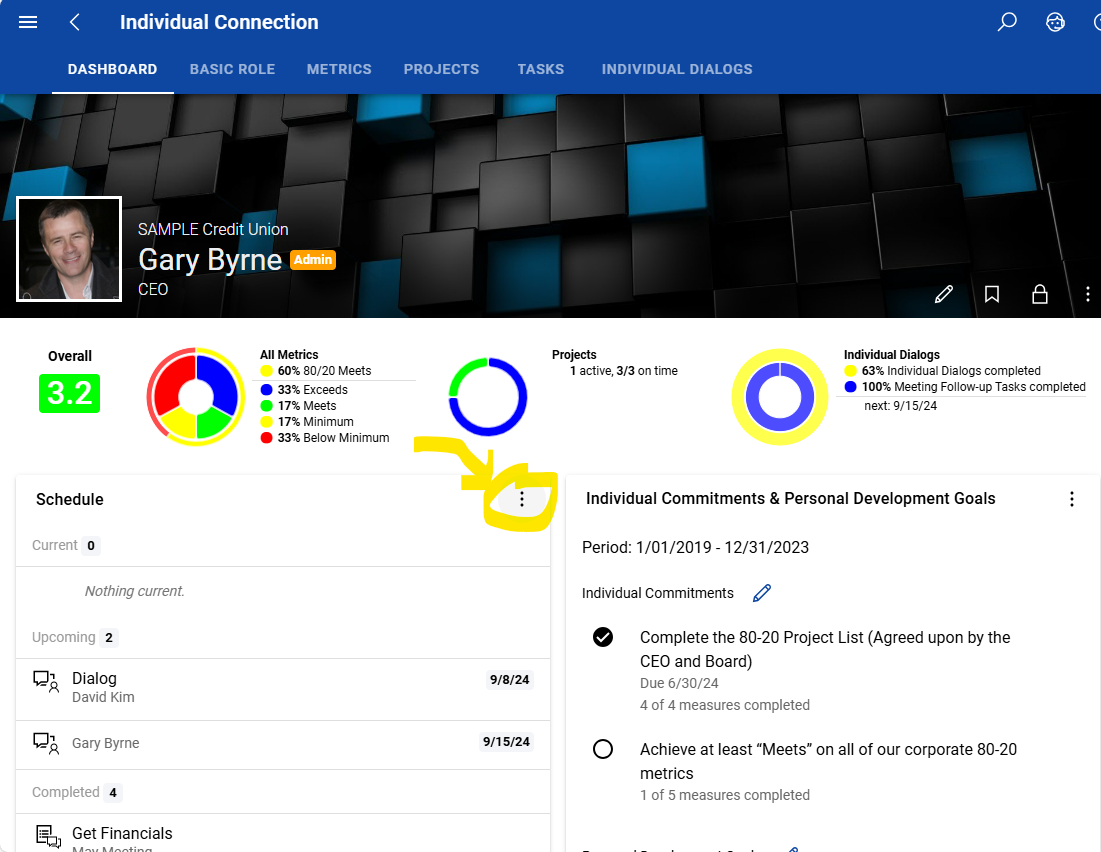The image size is (1101, 852).
Task: Switch to the INDIVIDUAL DIALOGS tab
Action: (x=677, y=70)
